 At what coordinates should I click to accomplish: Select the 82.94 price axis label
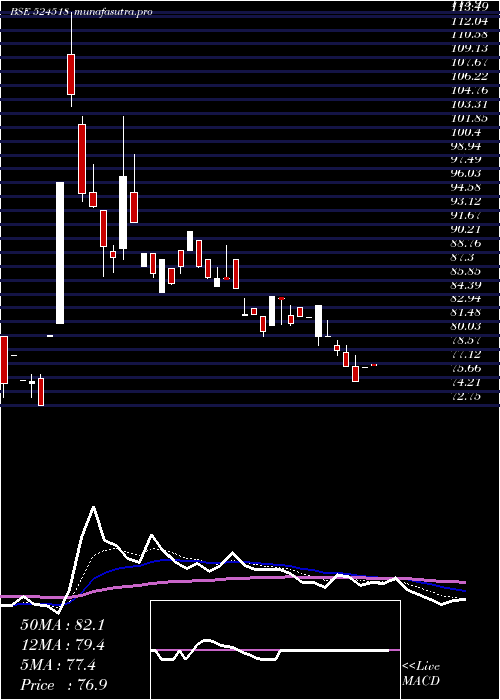coord(467,299)
